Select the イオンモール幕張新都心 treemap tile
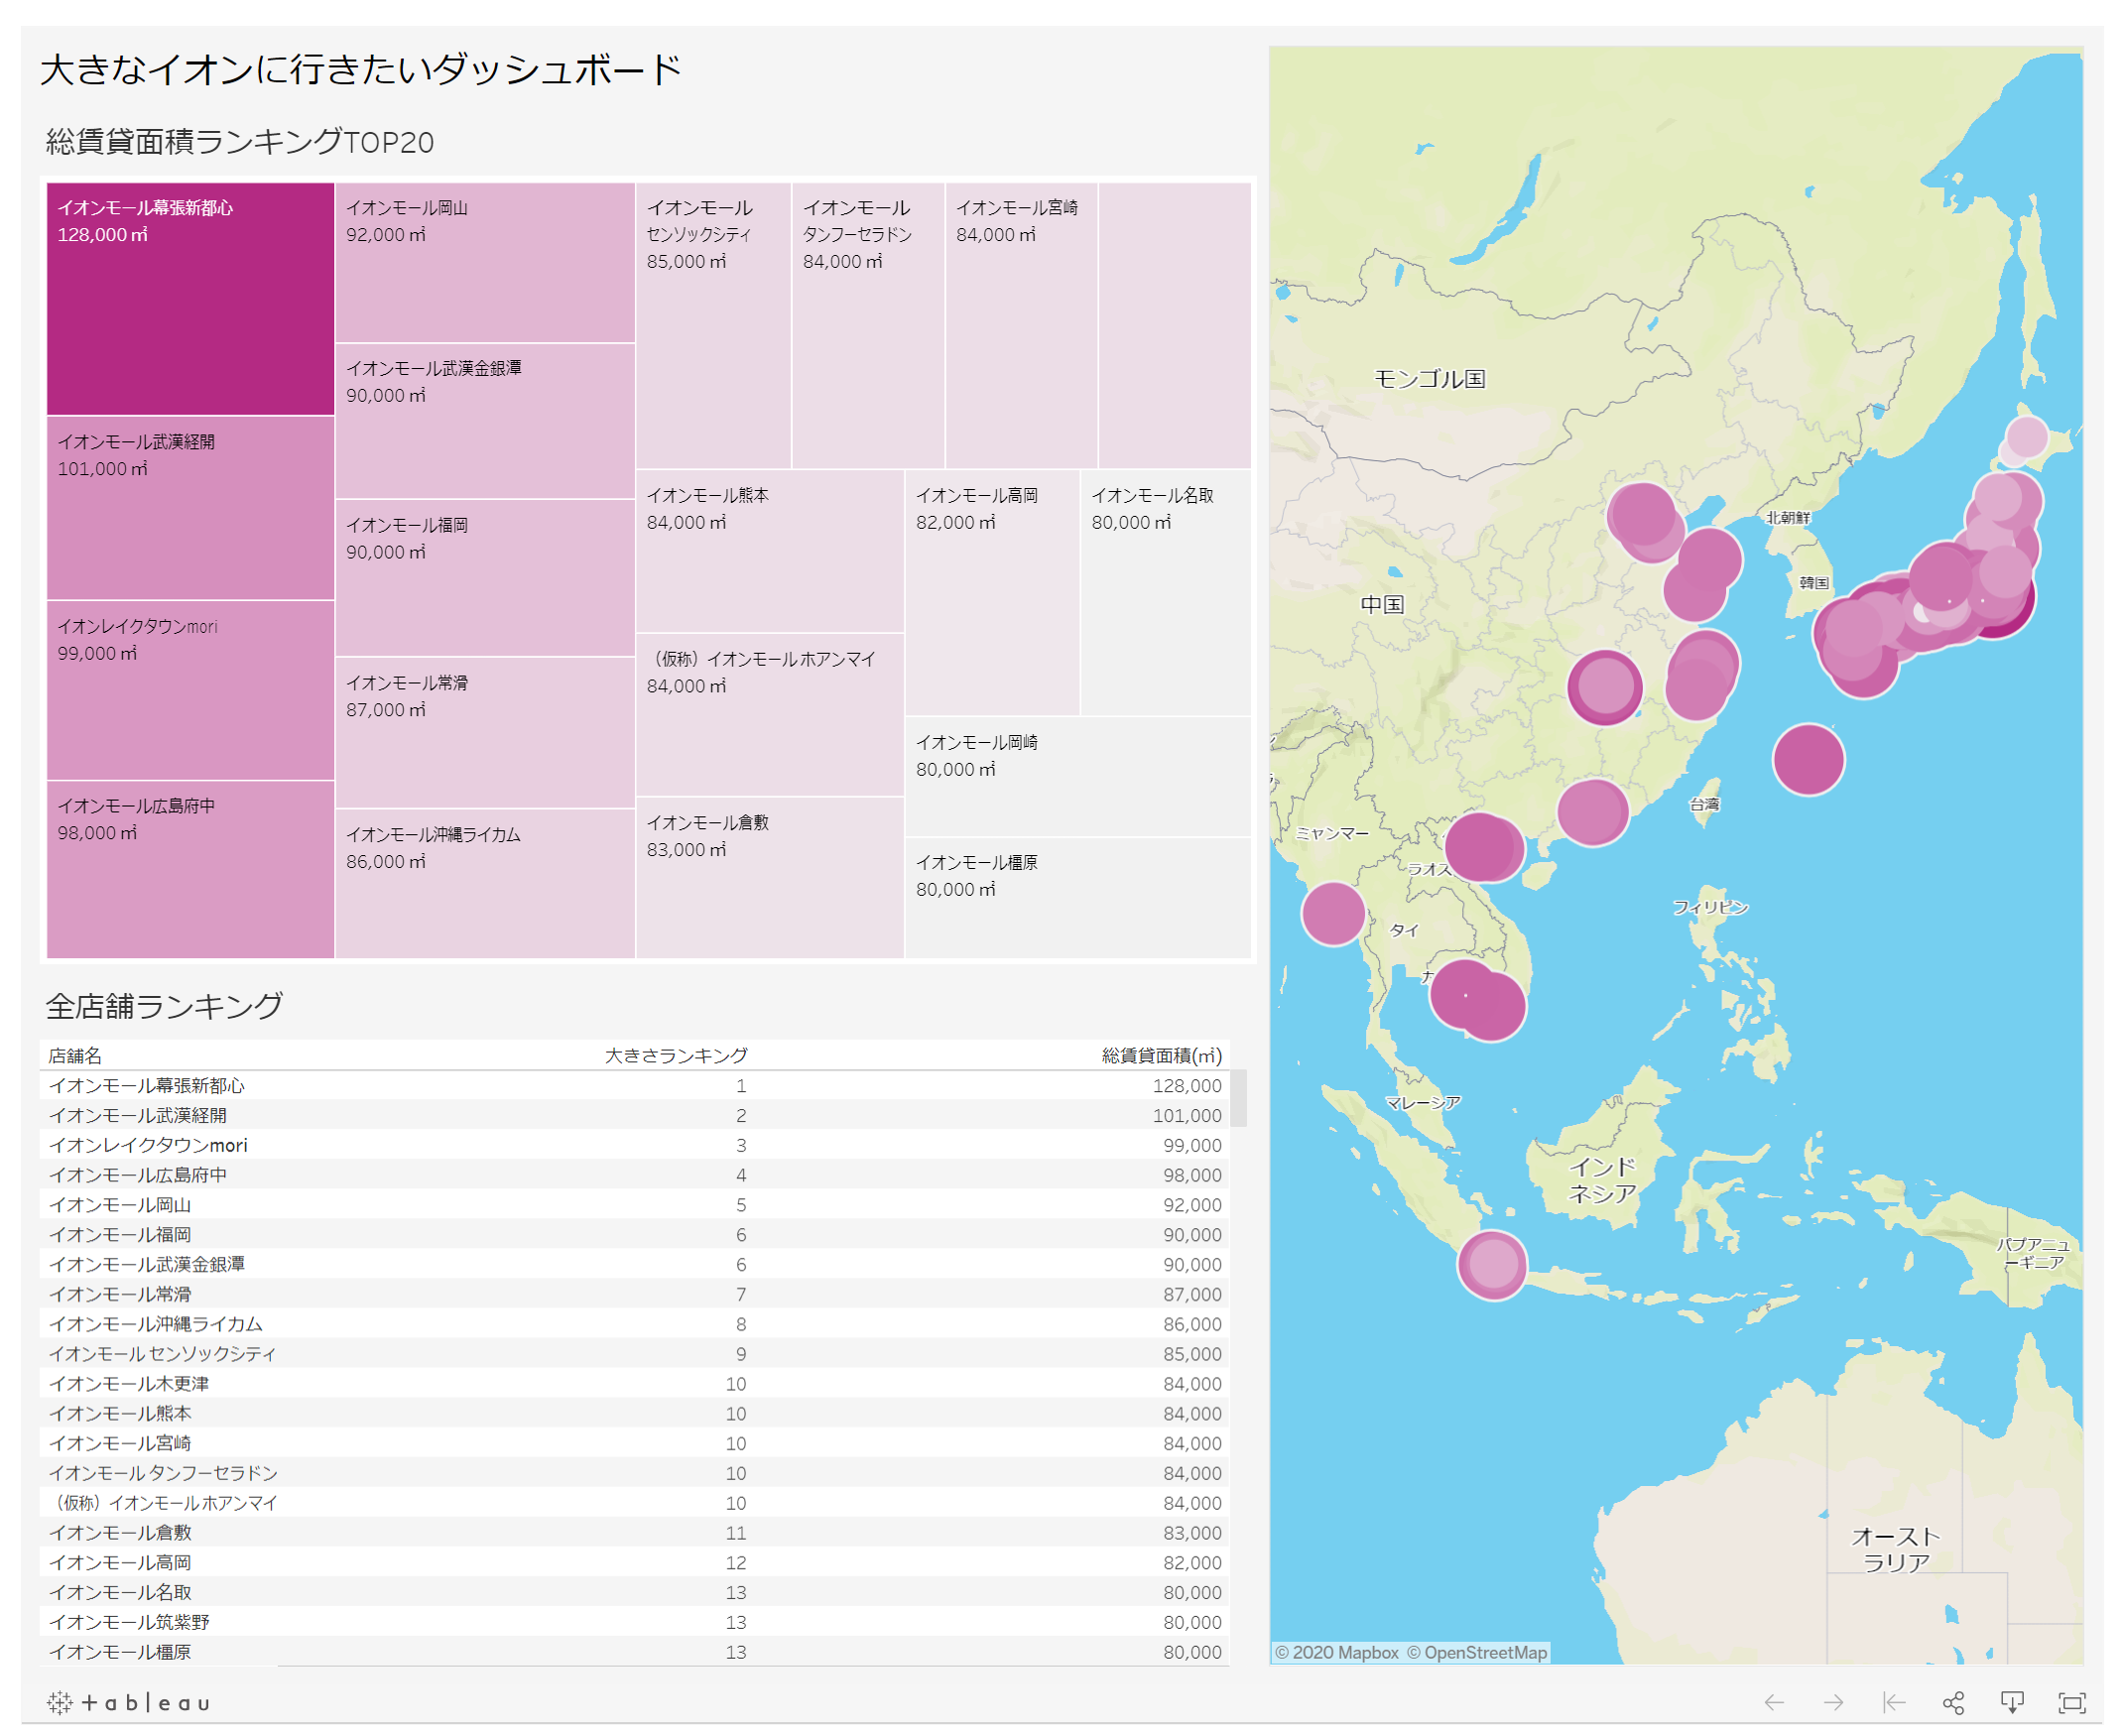This screenshot has width=2124, height=1736. pyautogui.click(x=190, y=298)
